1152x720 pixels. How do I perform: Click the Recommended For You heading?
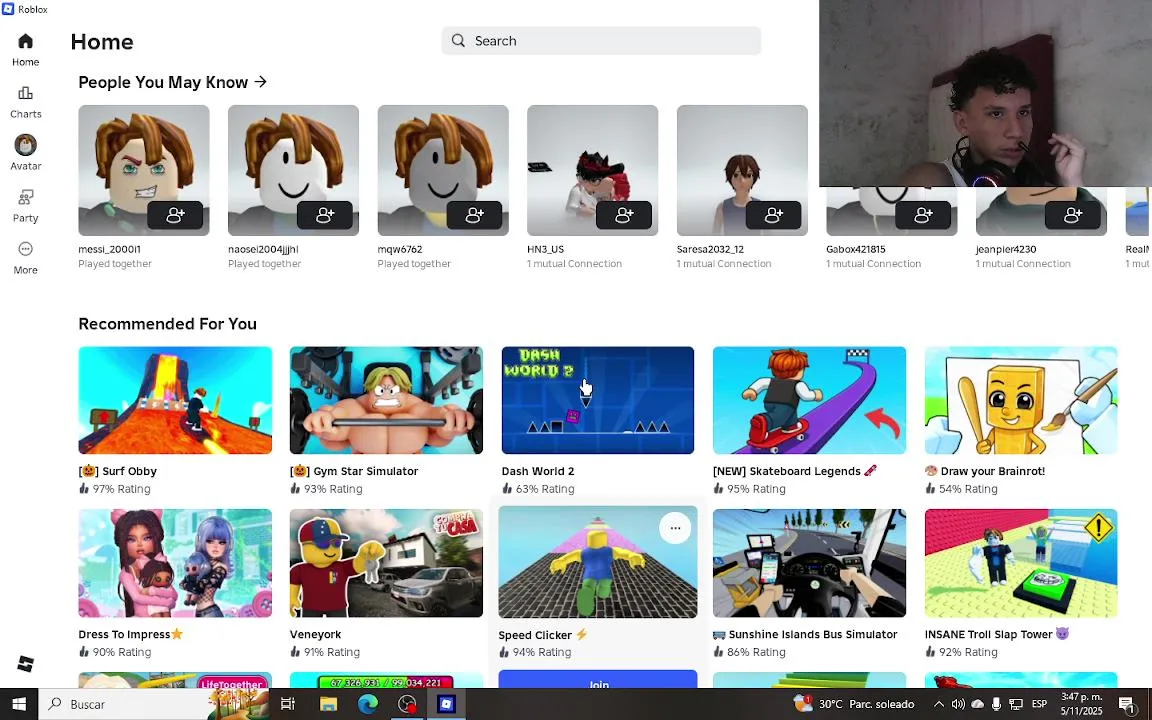168,324
